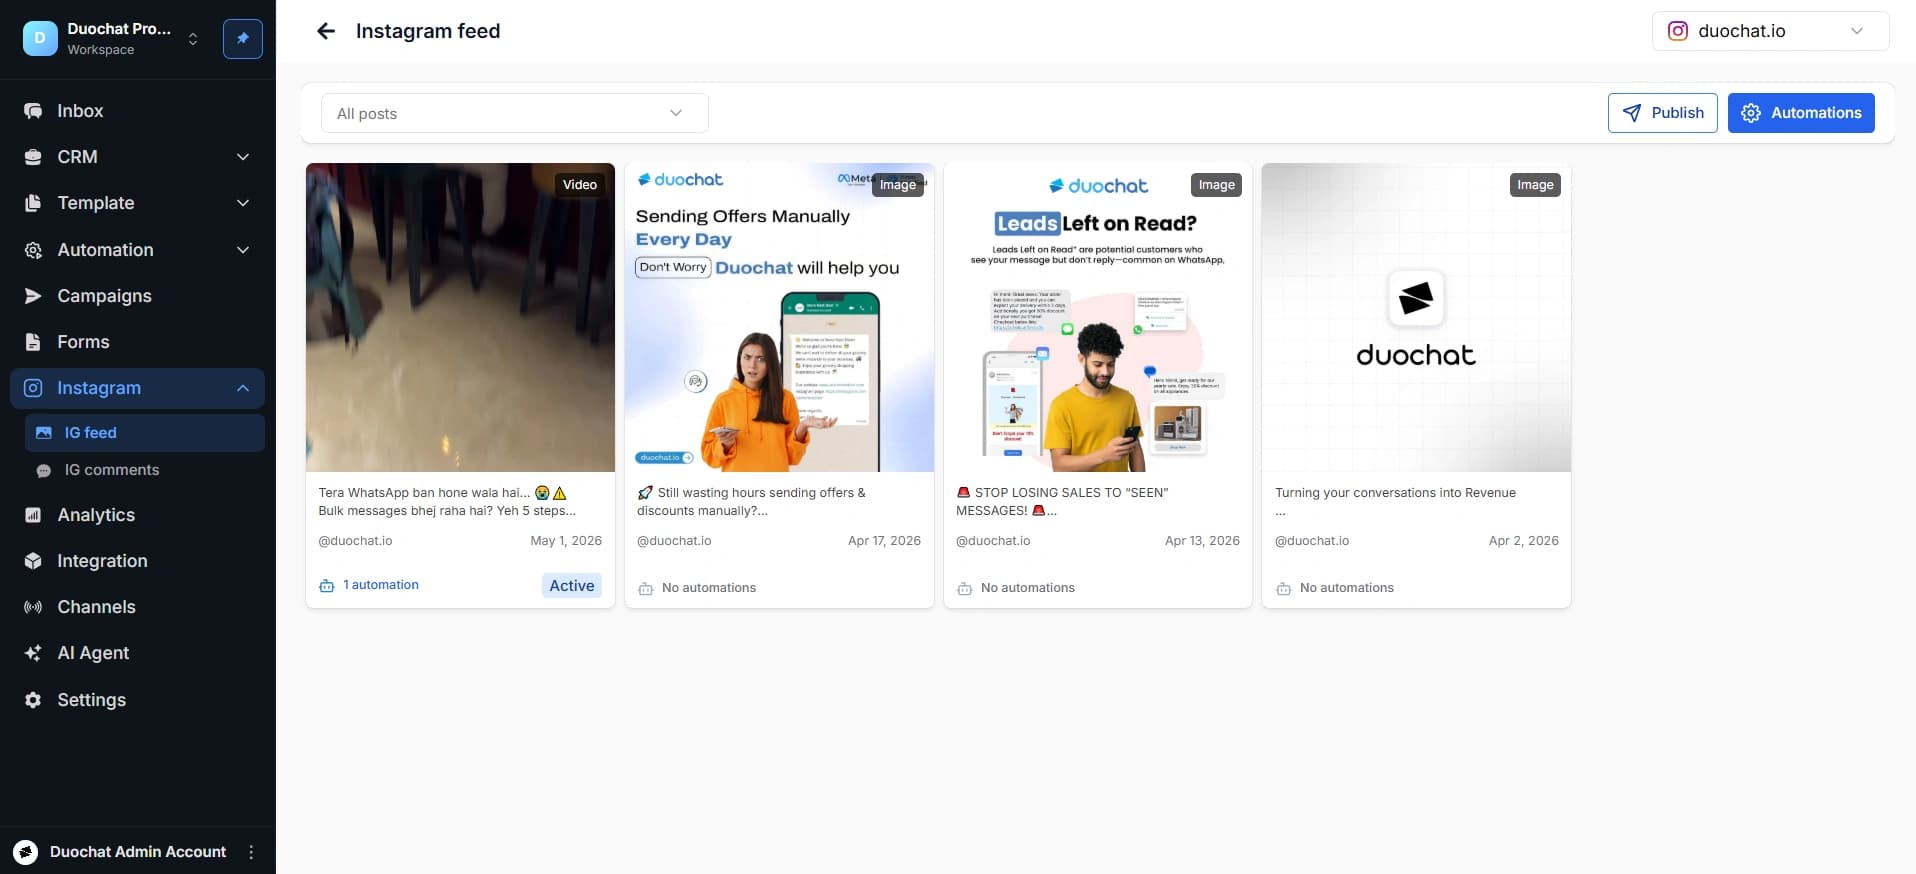
Task: Click the robot icon on Apr 17 post
Action: [x=645, y=588]
